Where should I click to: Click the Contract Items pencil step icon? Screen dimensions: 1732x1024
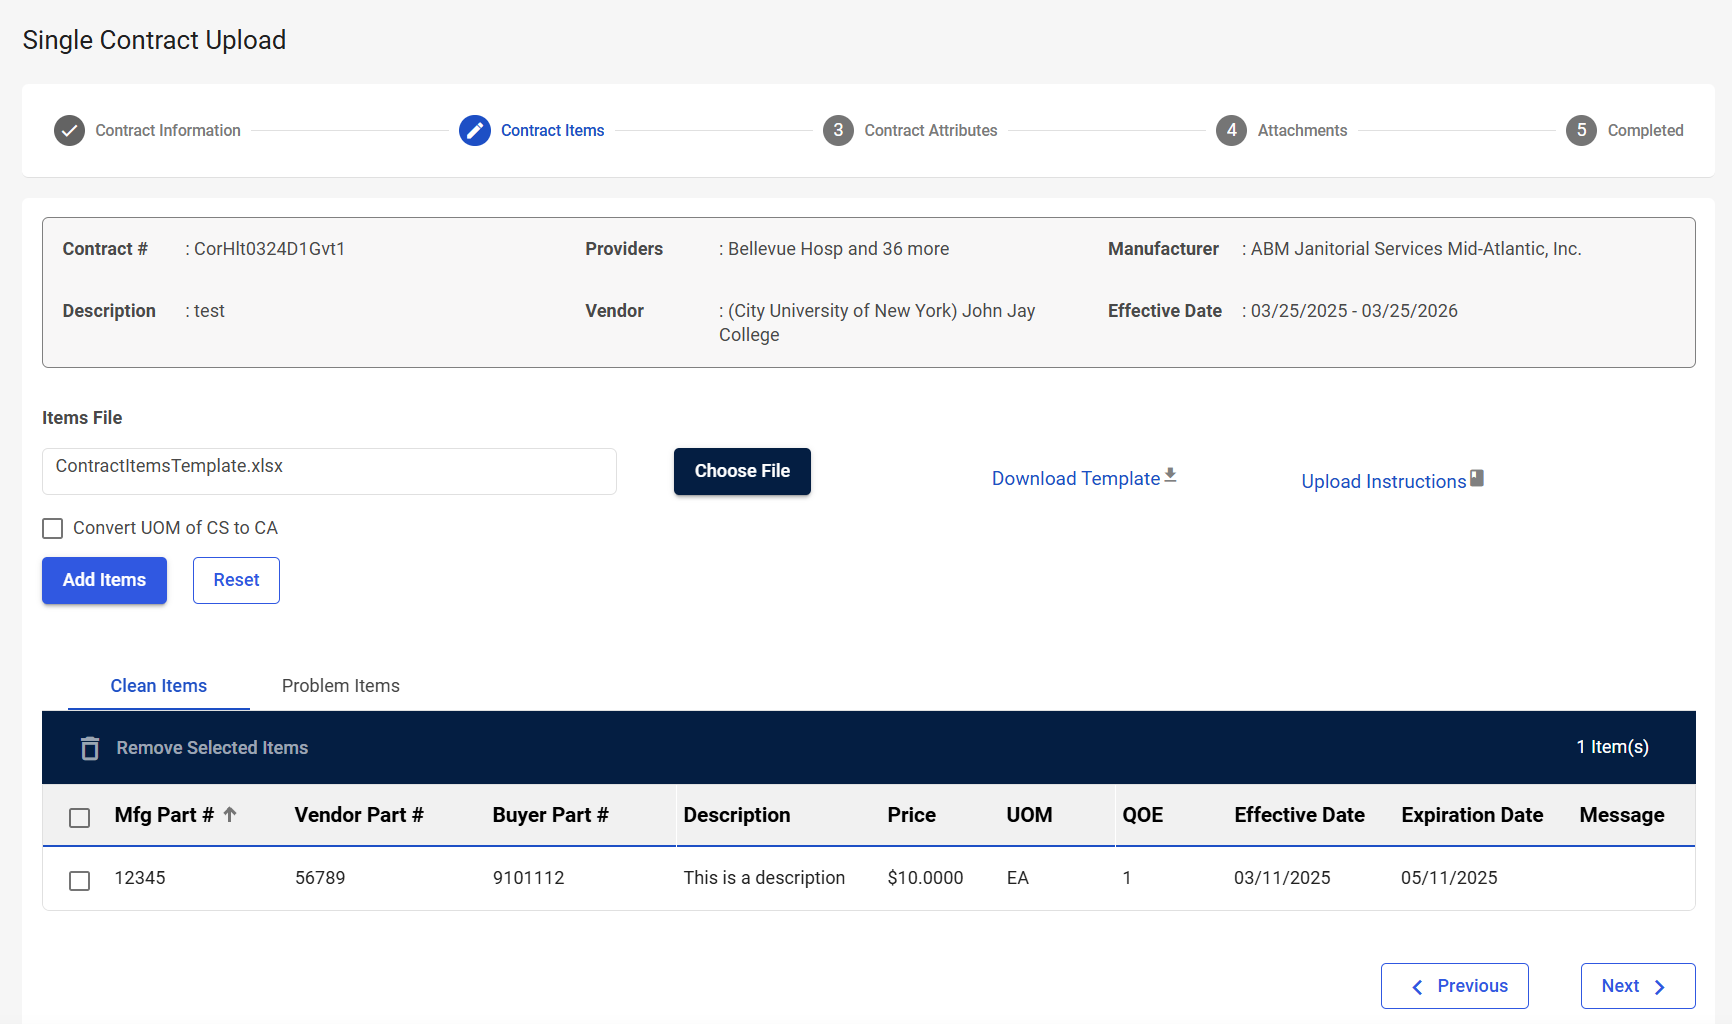(474, 131)
